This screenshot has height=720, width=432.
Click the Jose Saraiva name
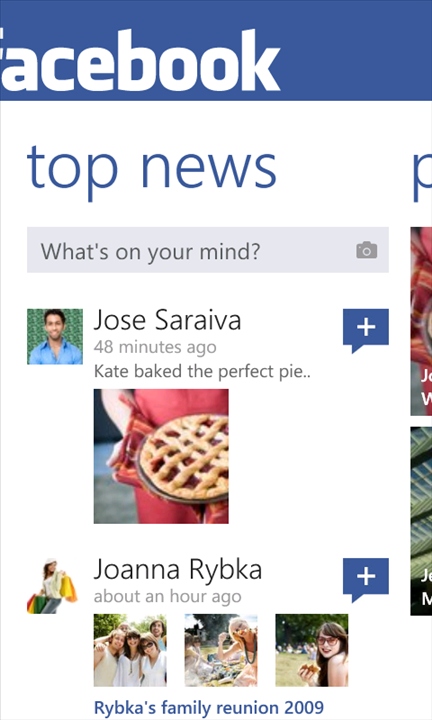[x=168, y=320]
